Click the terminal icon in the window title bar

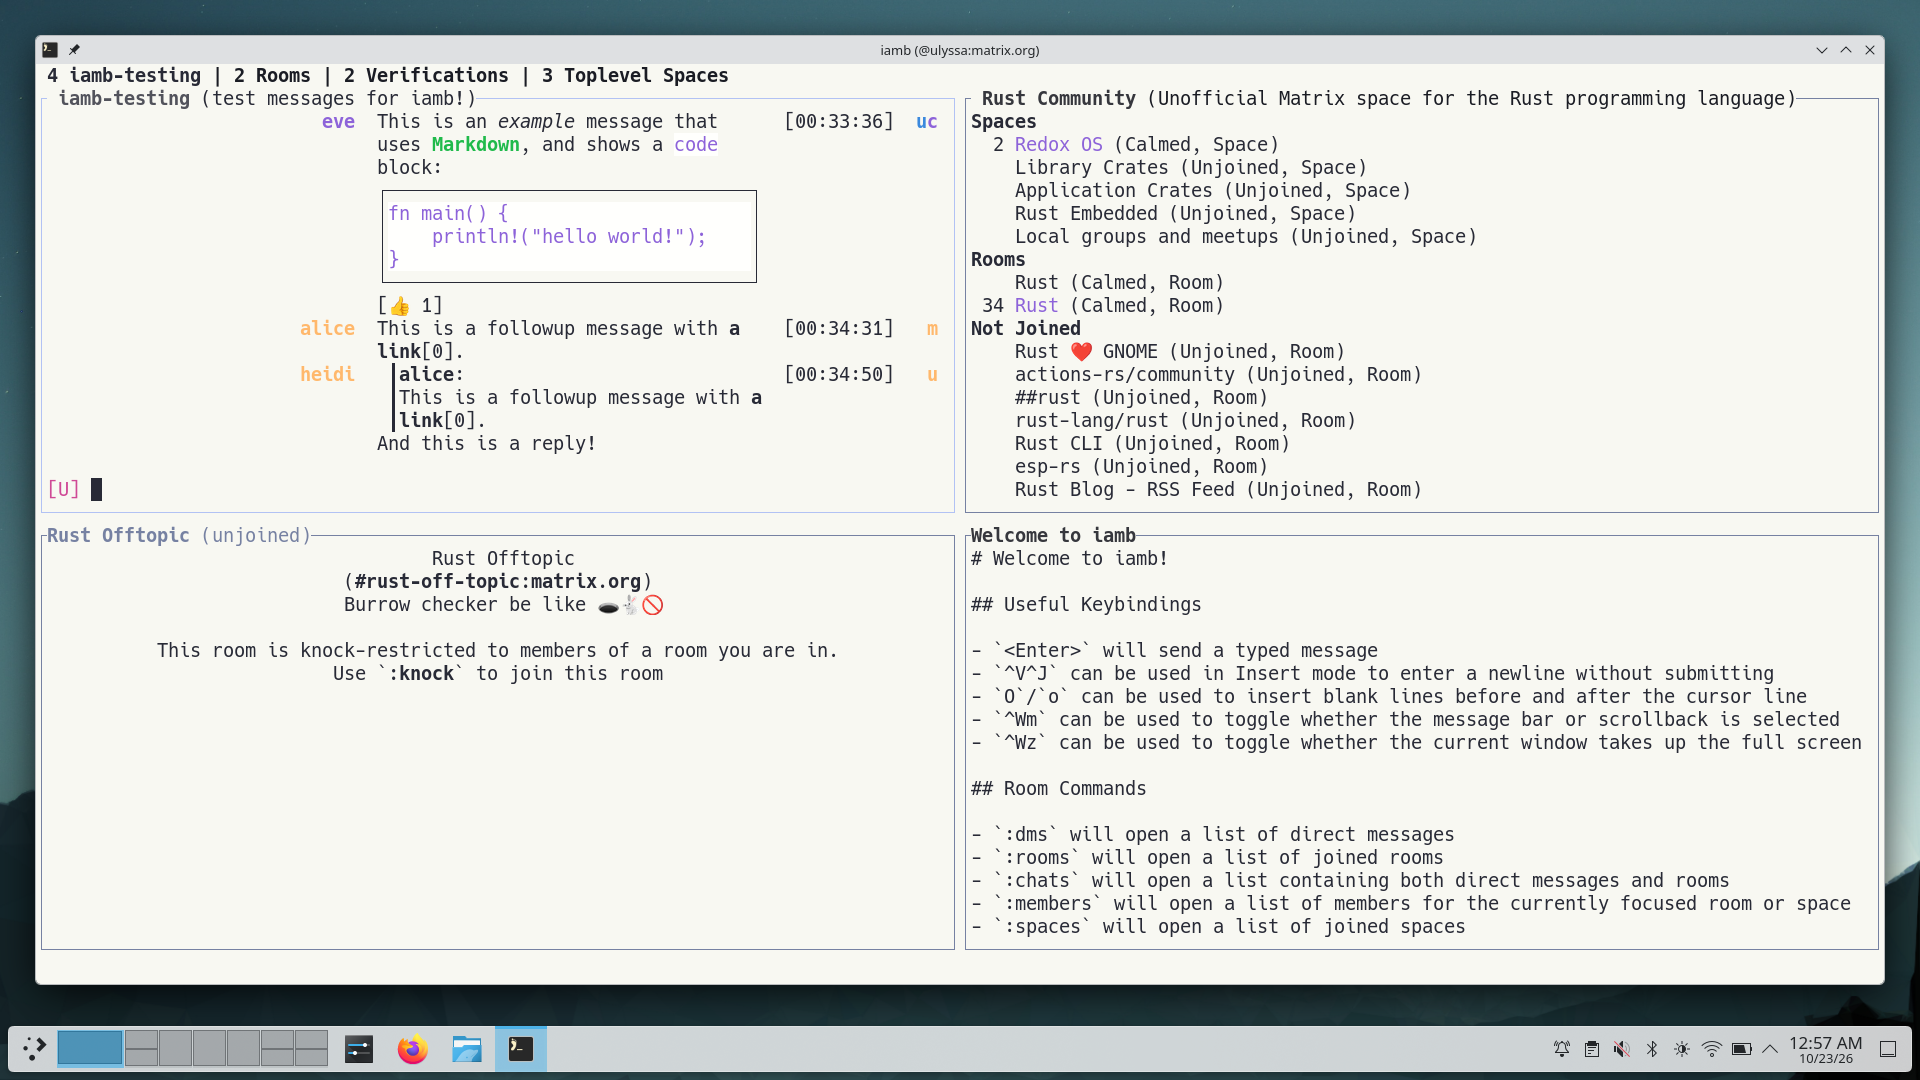point(50,50)
